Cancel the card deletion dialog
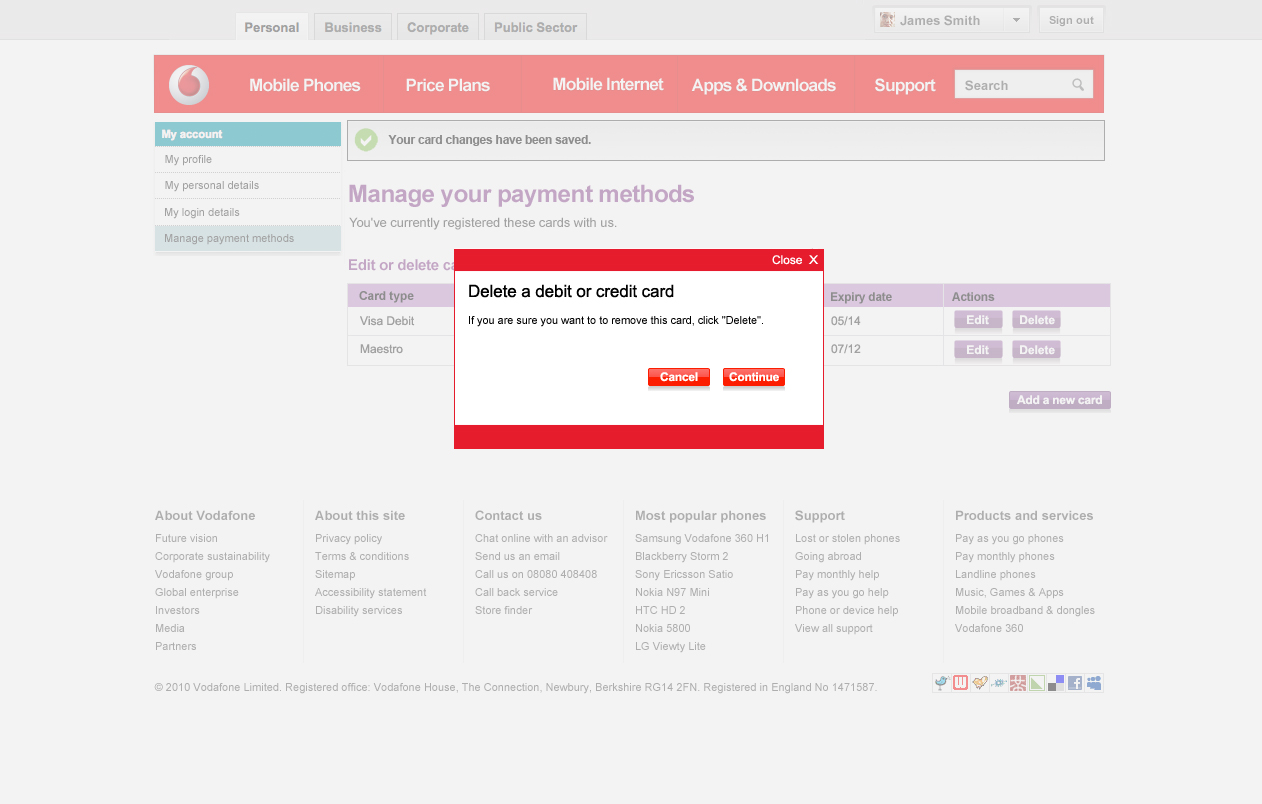 click(x=679, y=377)
